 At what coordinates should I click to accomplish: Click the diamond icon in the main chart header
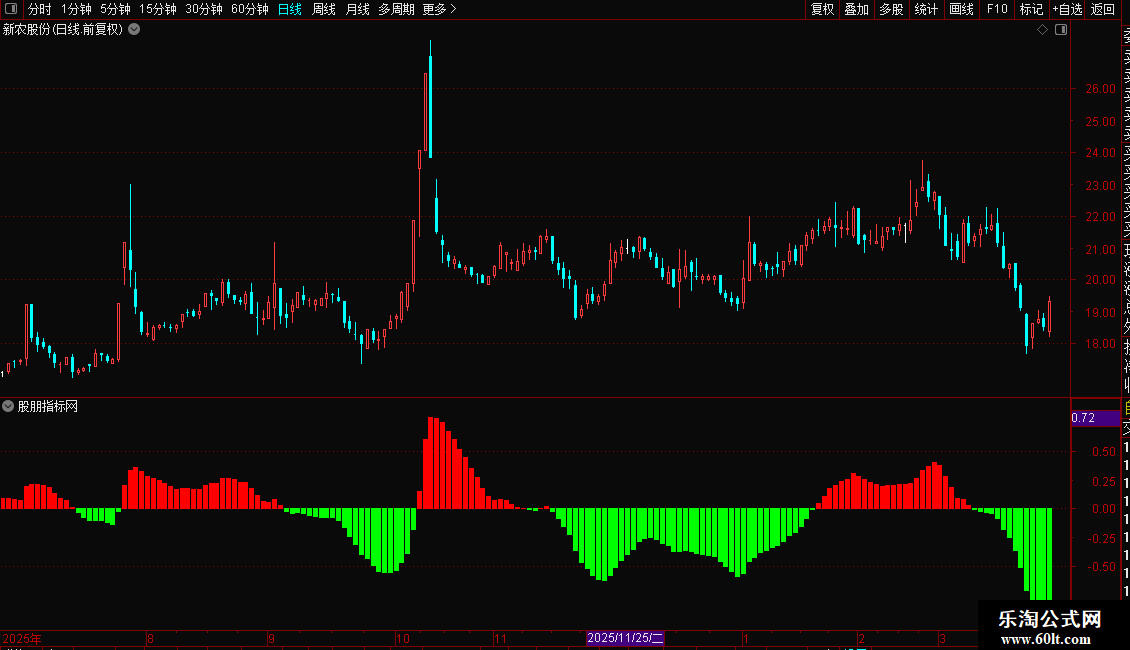(1042, 30)
